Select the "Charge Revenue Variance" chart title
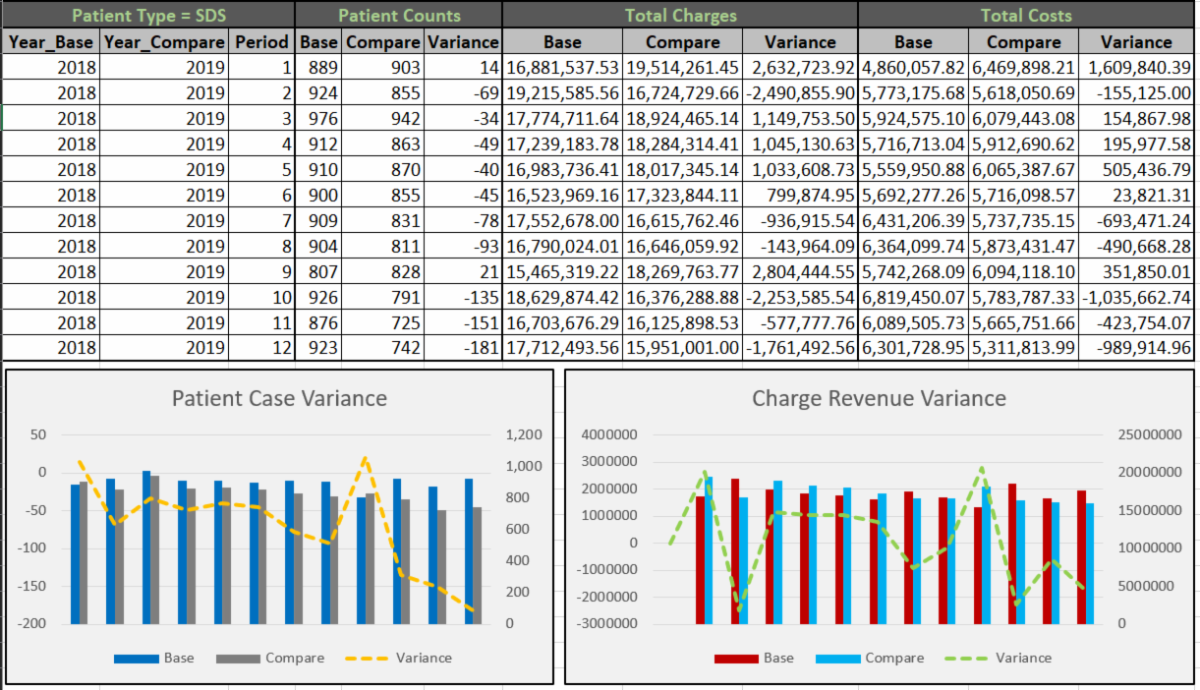 (878, 398)
